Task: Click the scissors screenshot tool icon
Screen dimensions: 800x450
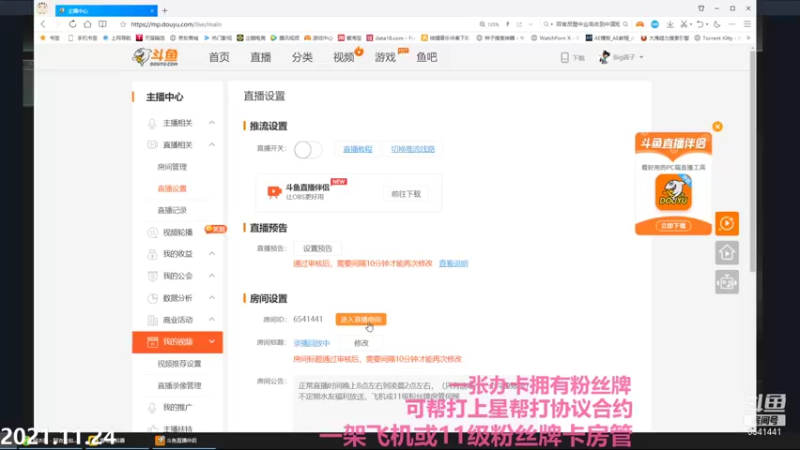Action: pyautogui.click(x=684, y=24)
